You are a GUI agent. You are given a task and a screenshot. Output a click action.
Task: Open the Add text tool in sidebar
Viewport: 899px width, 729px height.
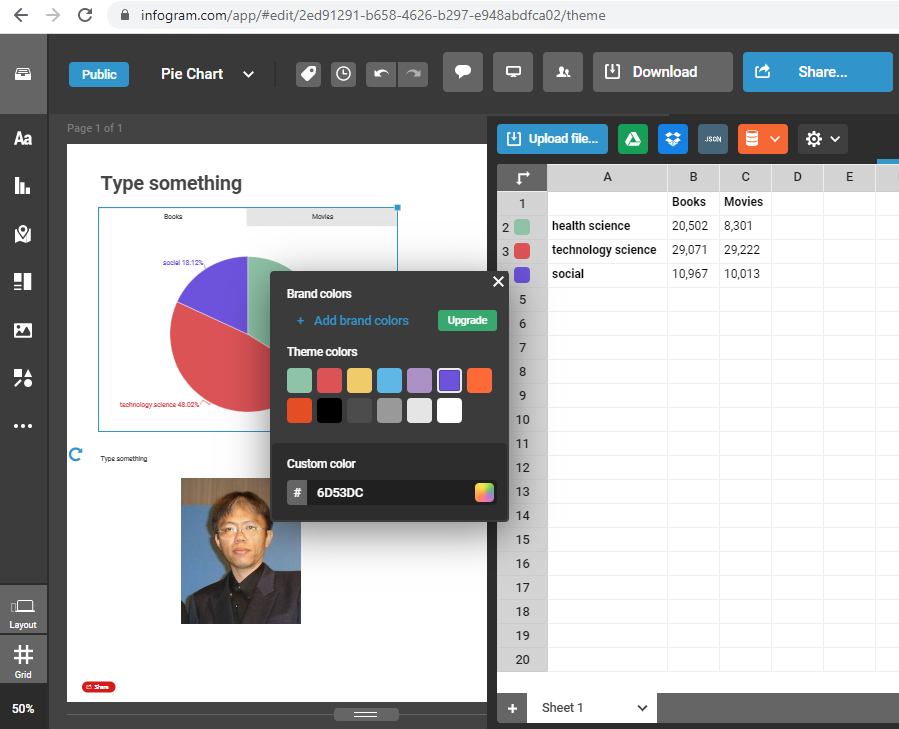[x=23, y=138]
